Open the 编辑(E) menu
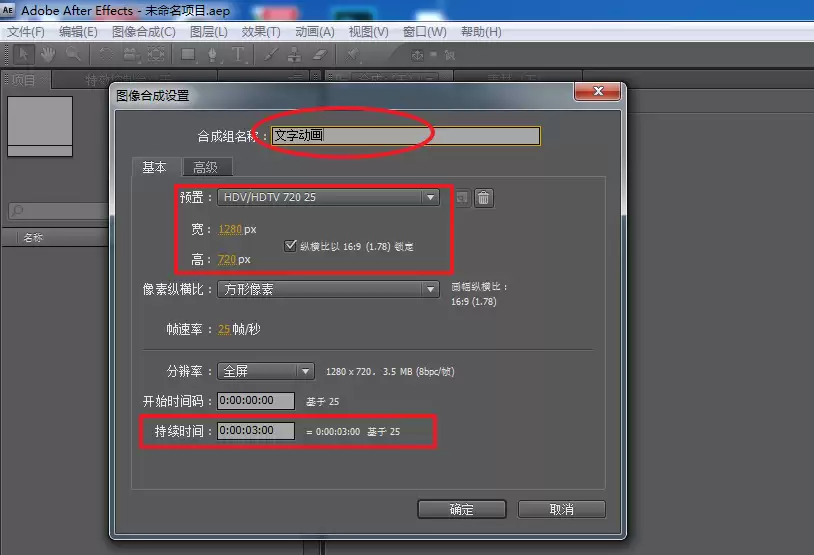The height and width of the screenshot is (555, 814). 78,32
